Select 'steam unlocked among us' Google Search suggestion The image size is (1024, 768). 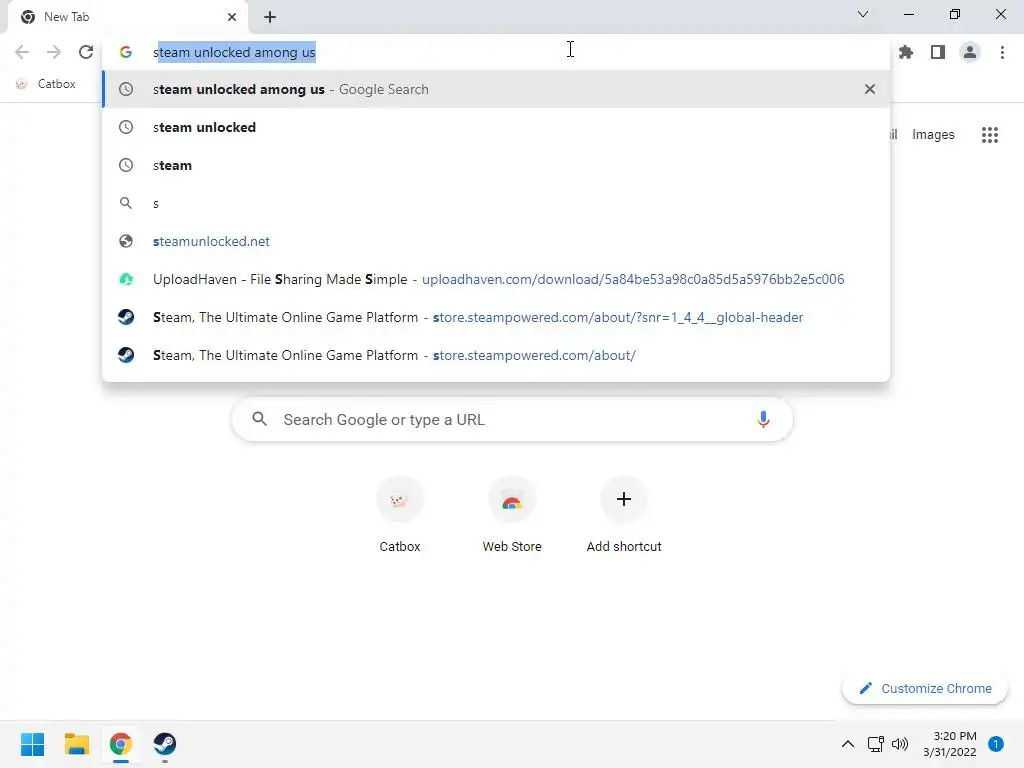(x=496, y=89)
